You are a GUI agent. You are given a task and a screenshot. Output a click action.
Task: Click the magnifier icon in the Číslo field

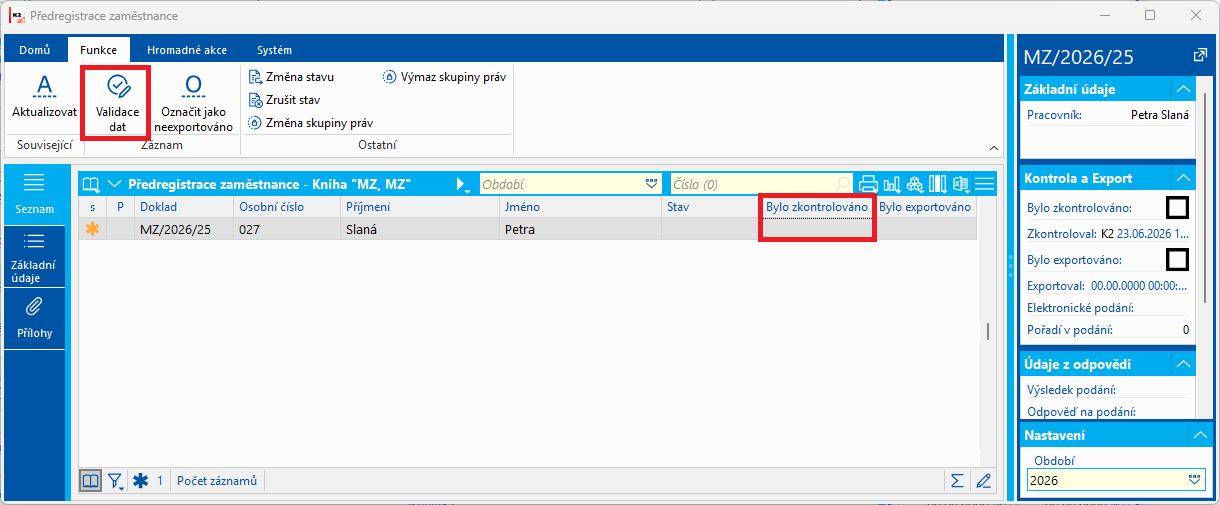click(x=844, y=184)
